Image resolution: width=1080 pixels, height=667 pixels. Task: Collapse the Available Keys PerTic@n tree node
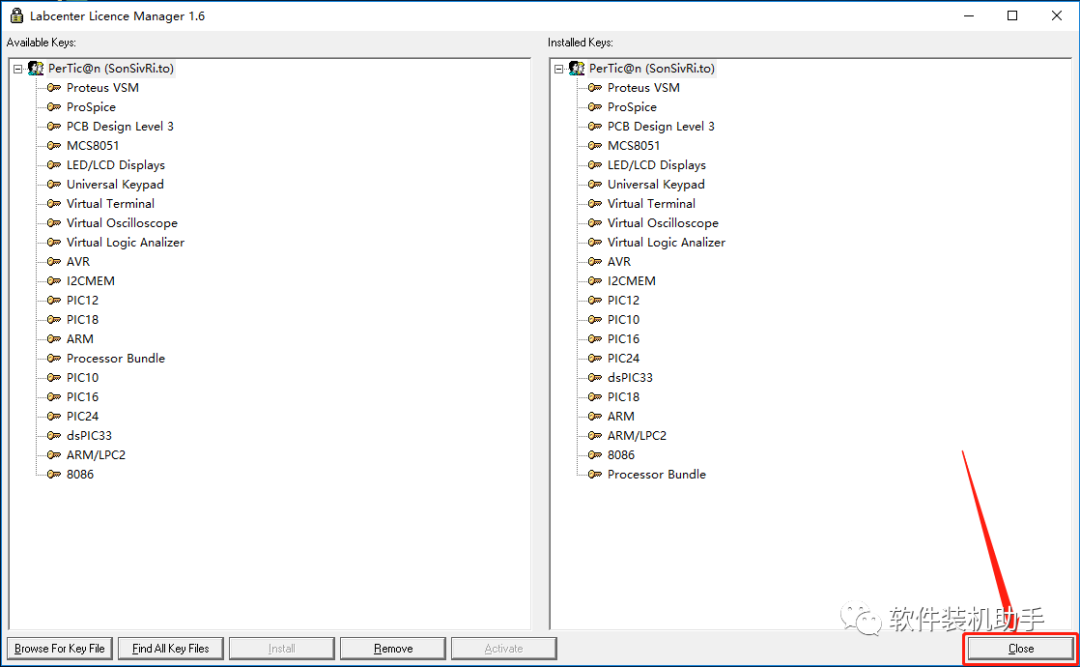(18, 69)
